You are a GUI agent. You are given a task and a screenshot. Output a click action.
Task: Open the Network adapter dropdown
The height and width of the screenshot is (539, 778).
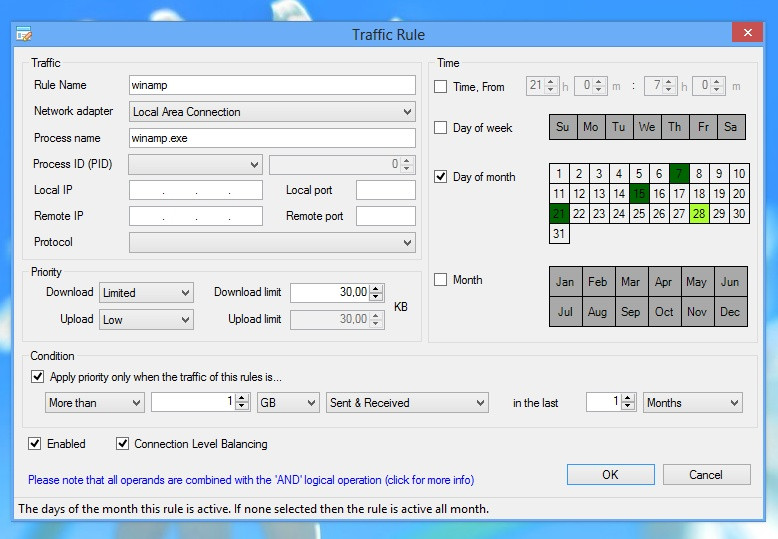pyautogui.click(x=272, y=112)
